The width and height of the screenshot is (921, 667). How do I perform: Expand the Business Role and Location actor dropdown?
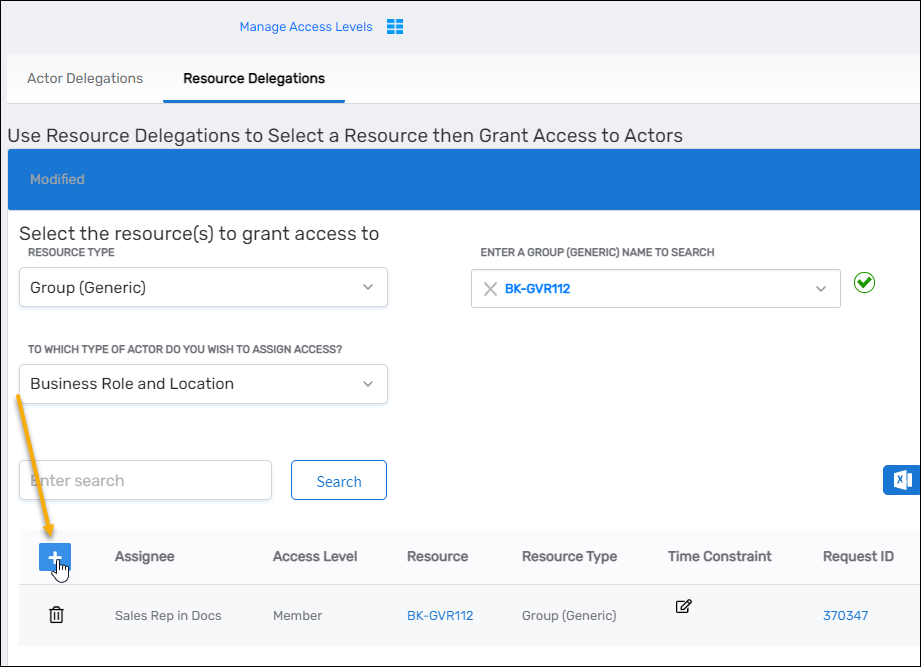coord(203,383)
